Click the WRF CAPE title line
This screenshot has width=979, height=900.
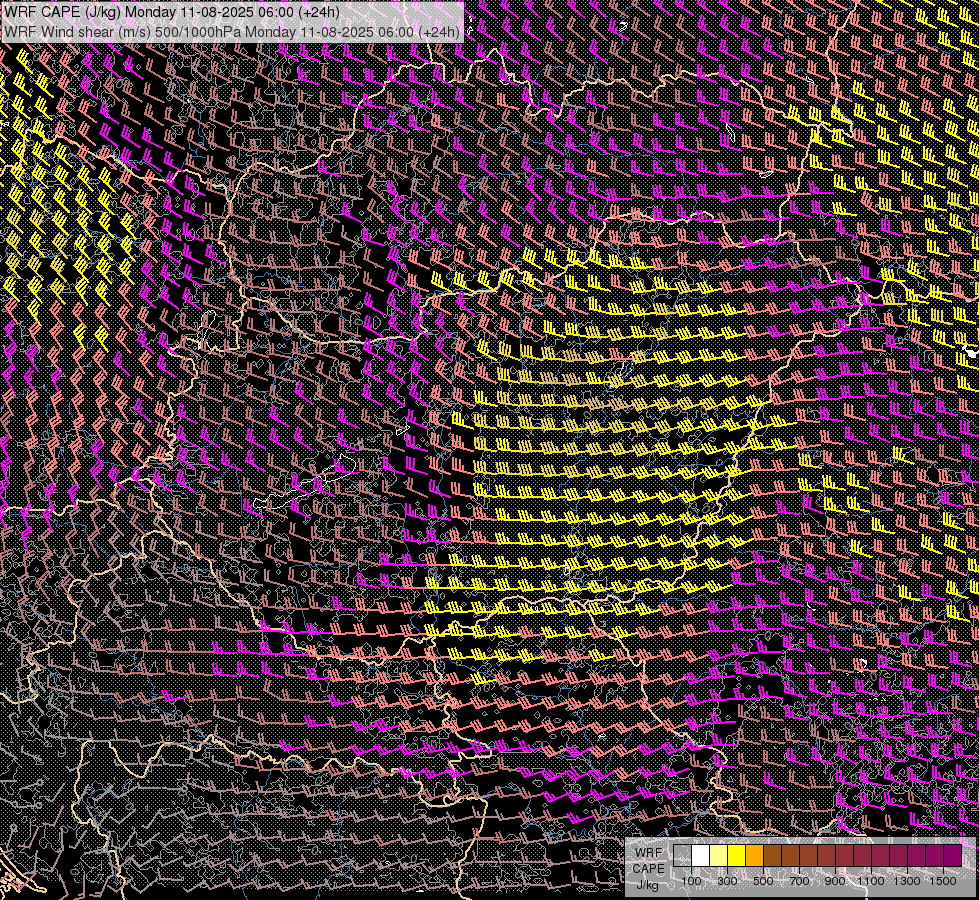[172, 12]
